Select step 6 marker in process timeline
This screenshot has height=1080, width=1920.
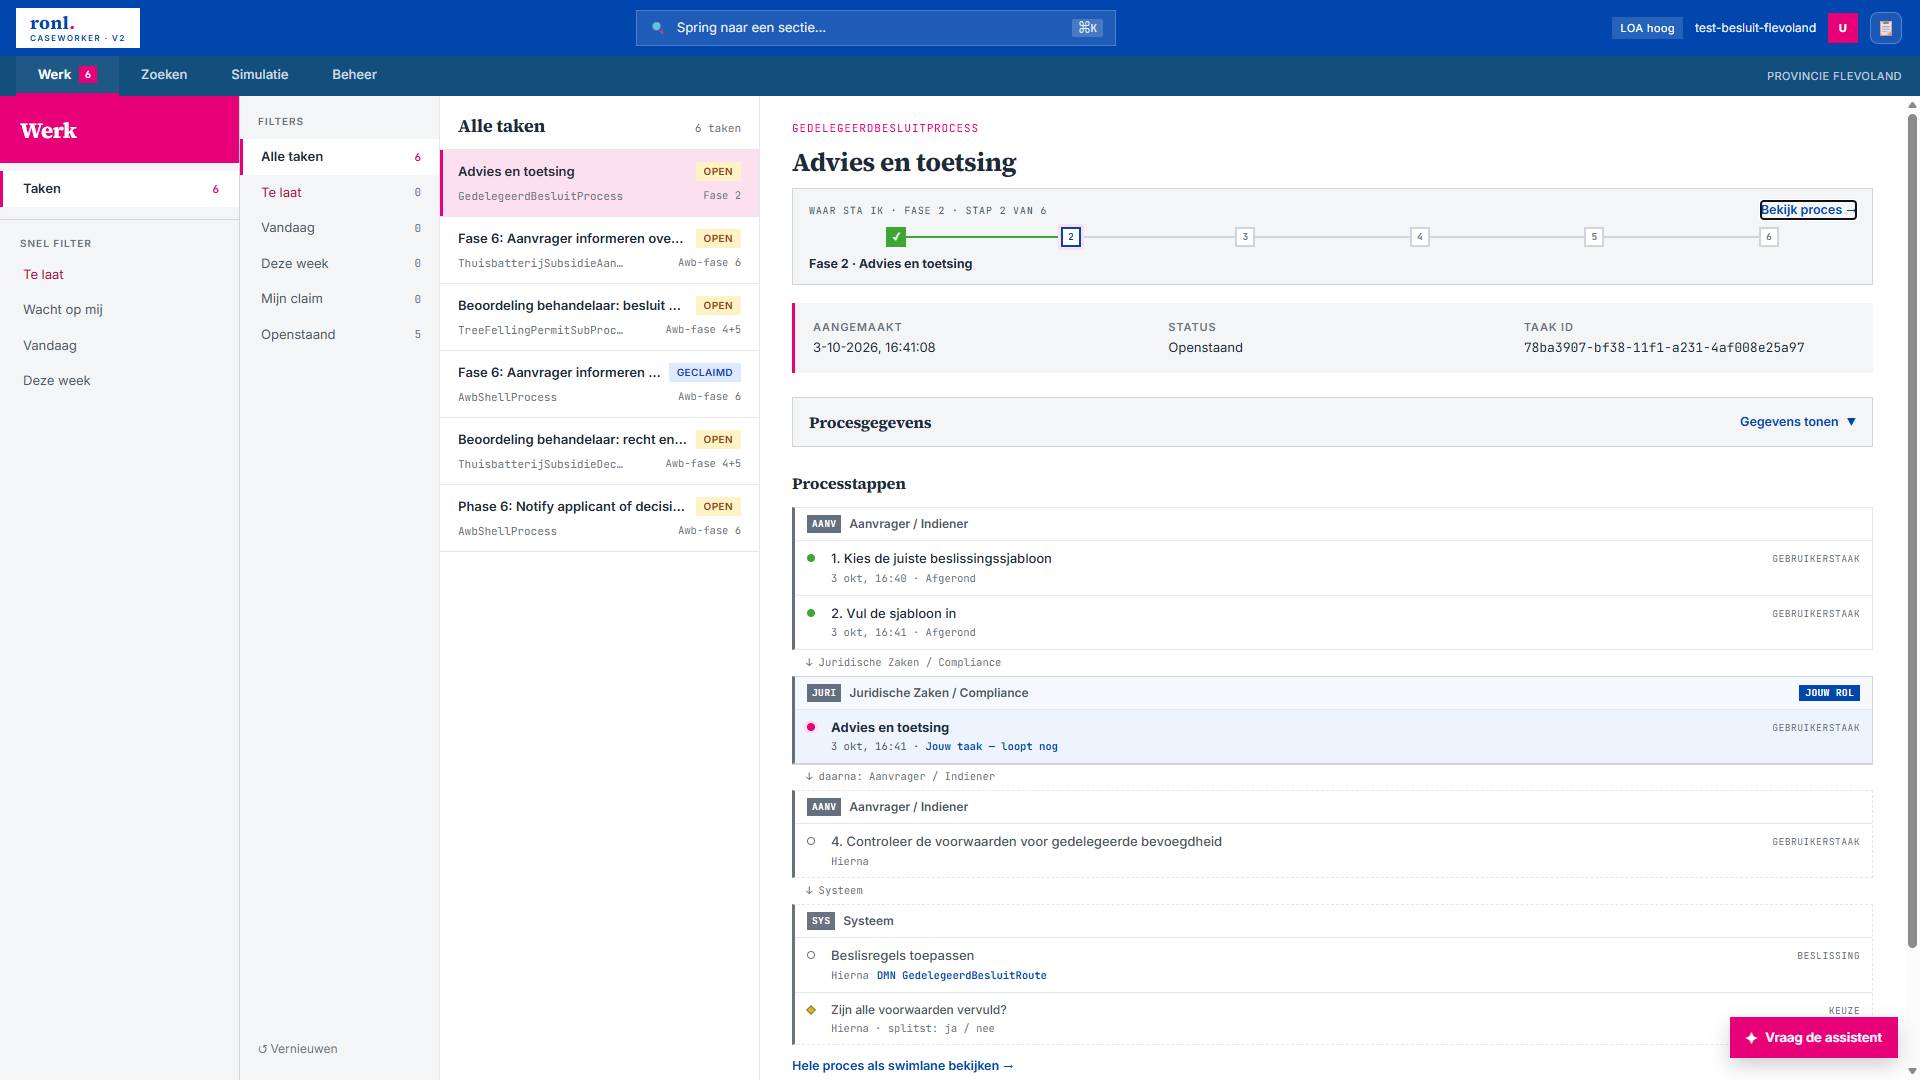click(x=1769, y=237)
